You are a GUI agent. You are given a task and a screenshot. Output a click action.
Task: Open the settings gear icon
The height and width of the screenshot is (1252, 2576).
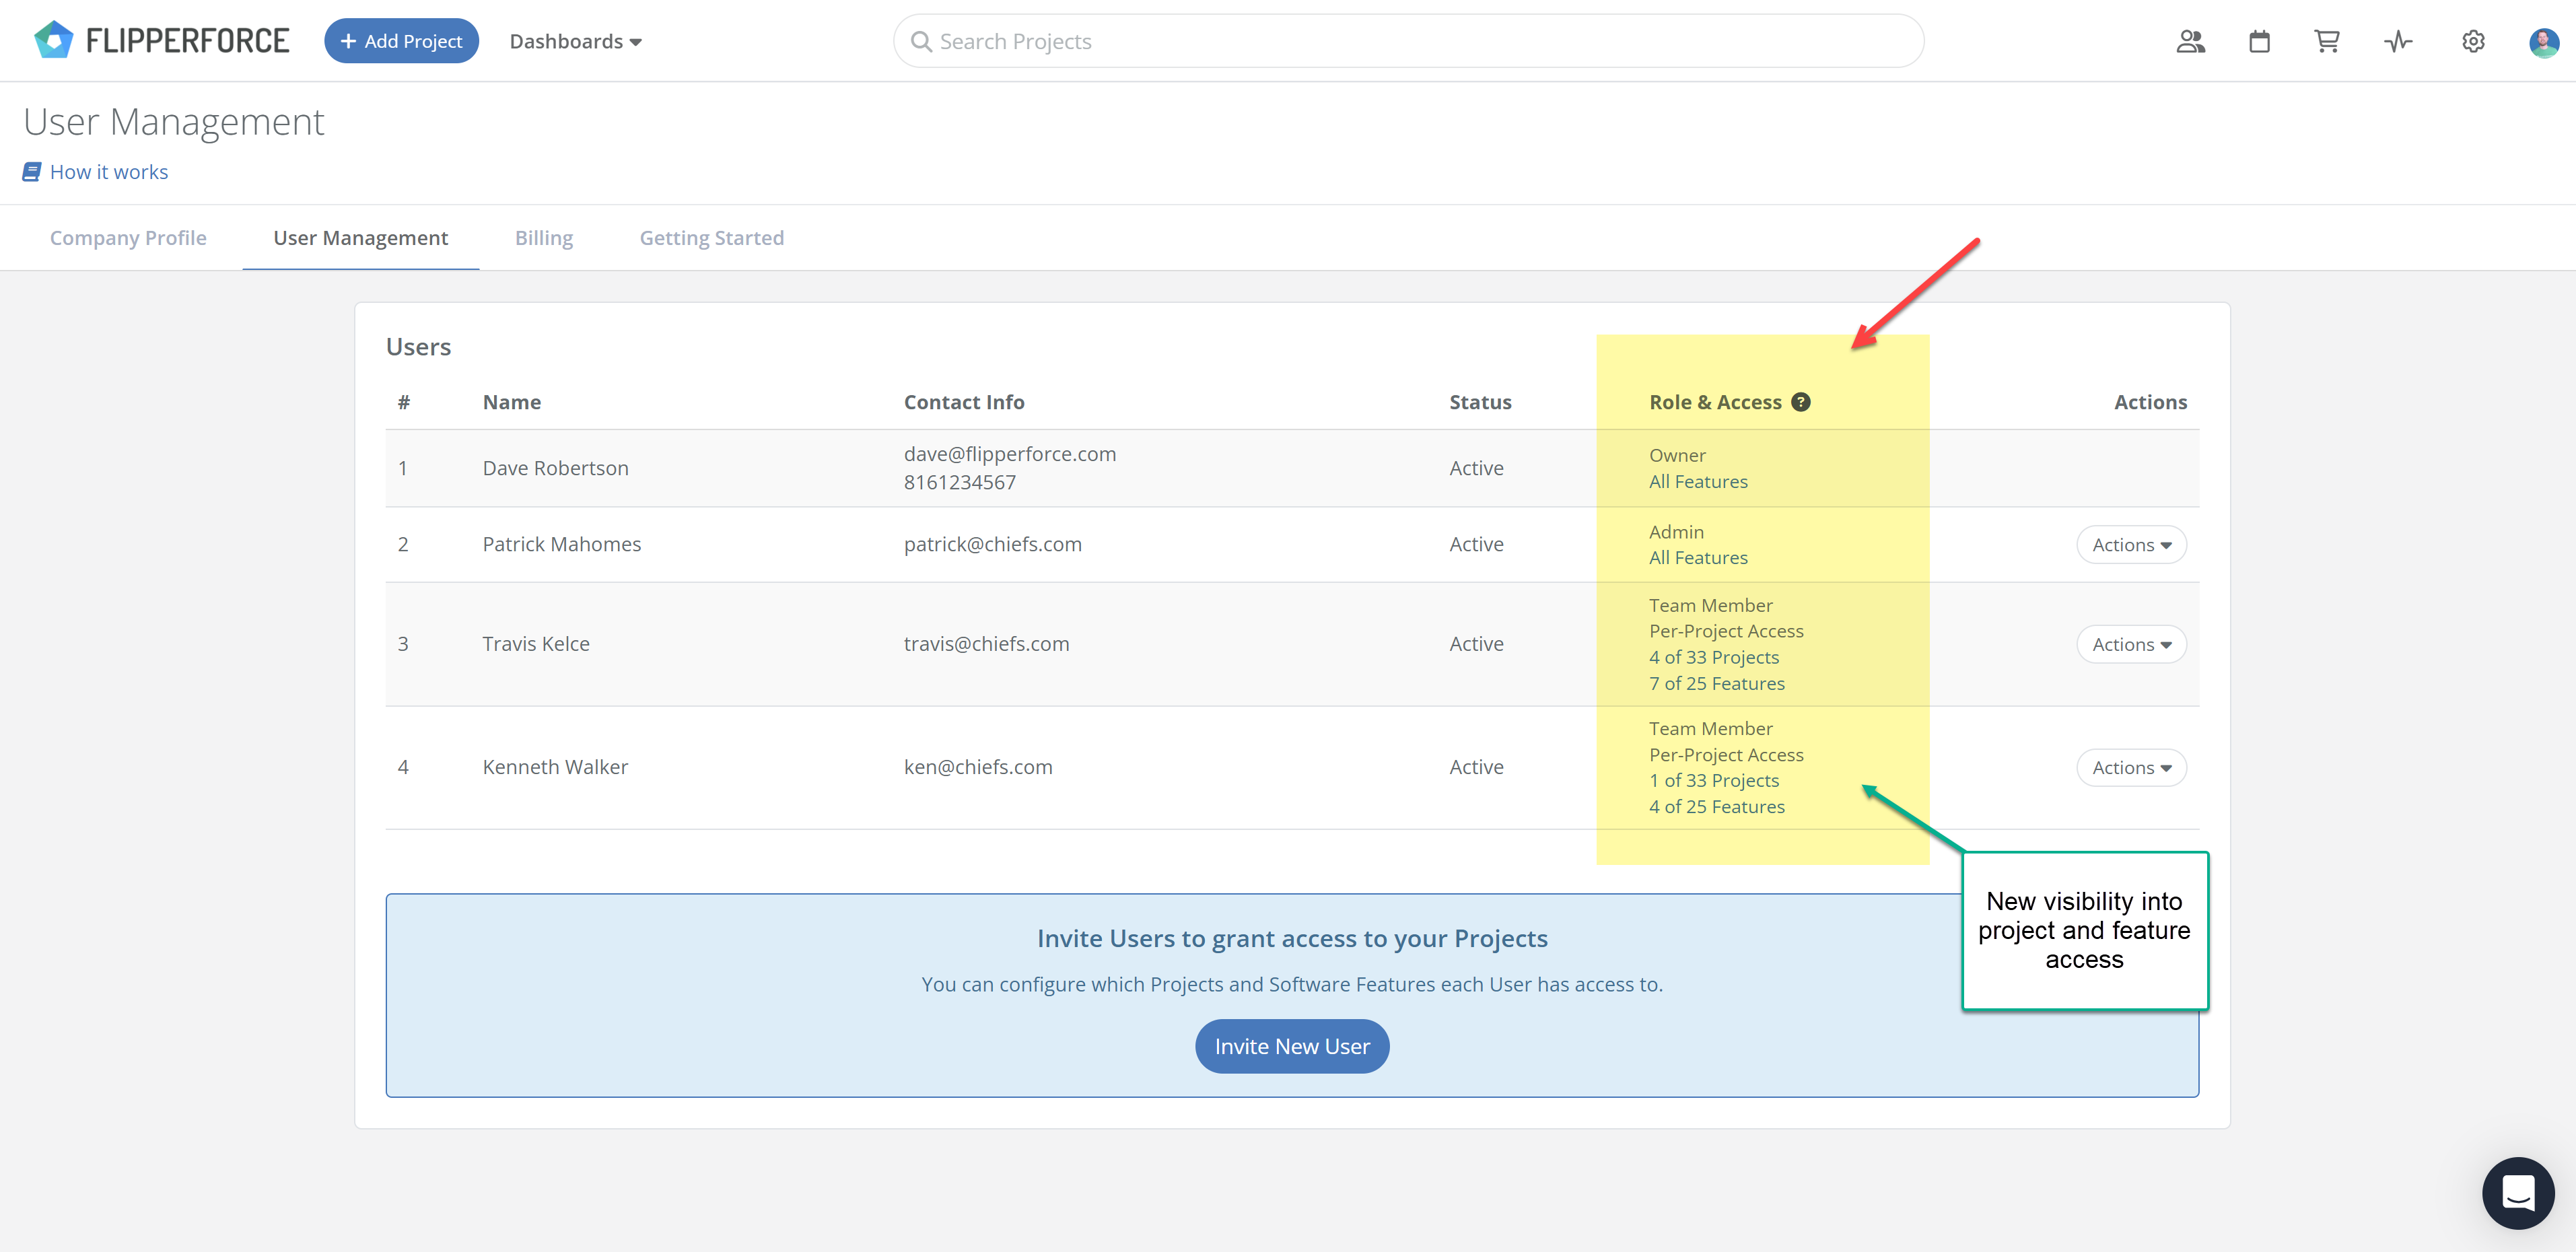[2473, 41]
